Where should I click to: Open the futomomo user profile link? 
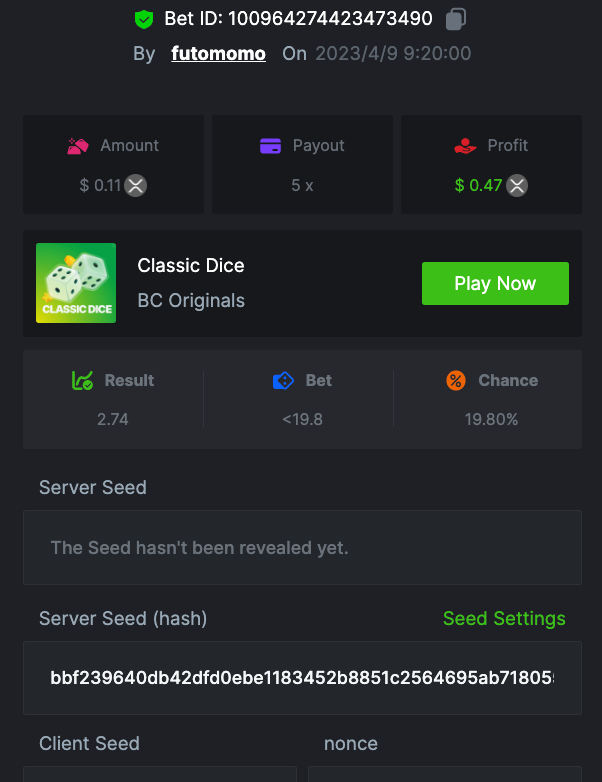pos(218,54)
